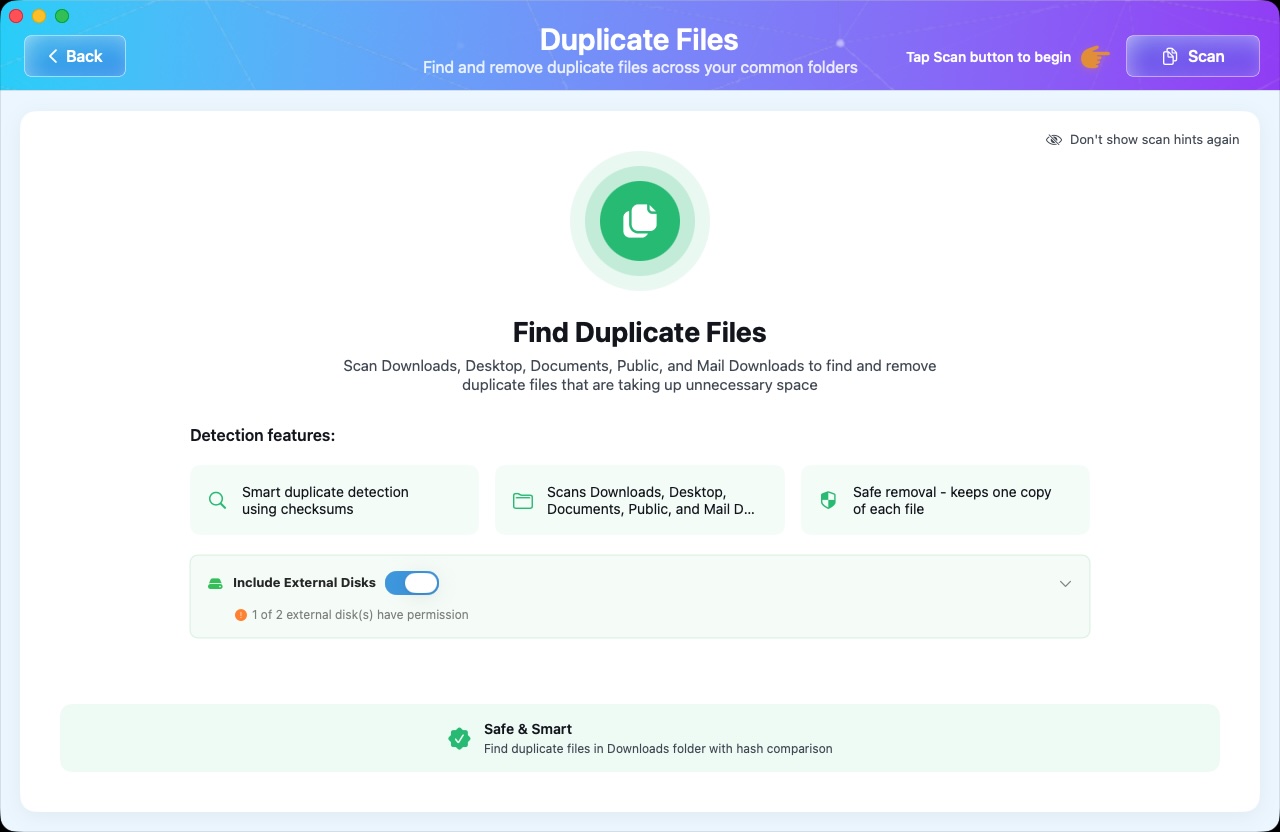Viewport: 1280px width, 832px height.
Task: Click the document icon inside the Scan button
Action: pos(1170,56)
